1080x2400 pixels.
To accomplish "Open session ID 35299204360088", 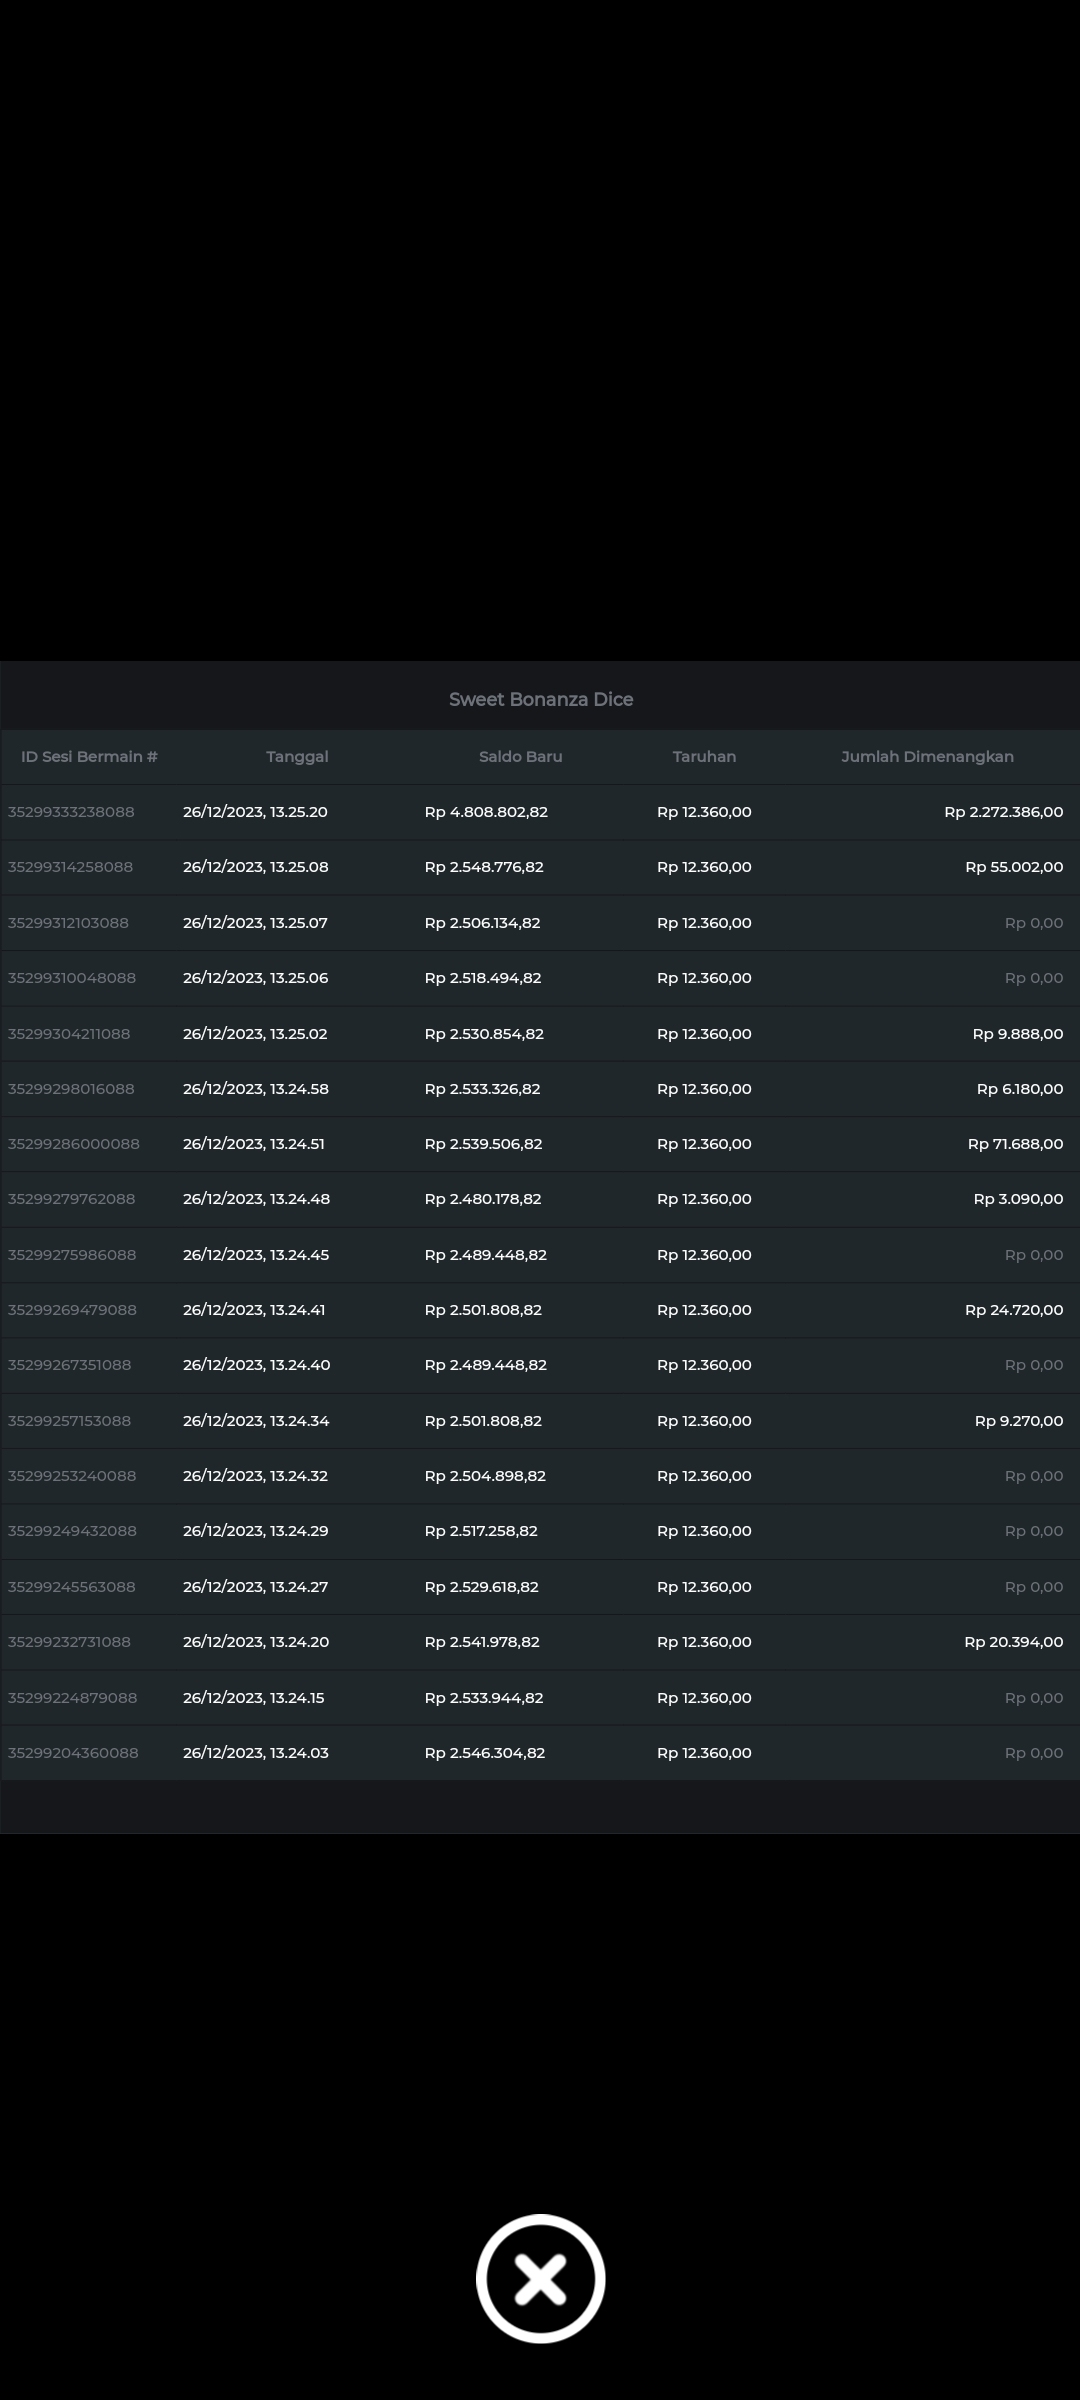I will click(73, 1753).
